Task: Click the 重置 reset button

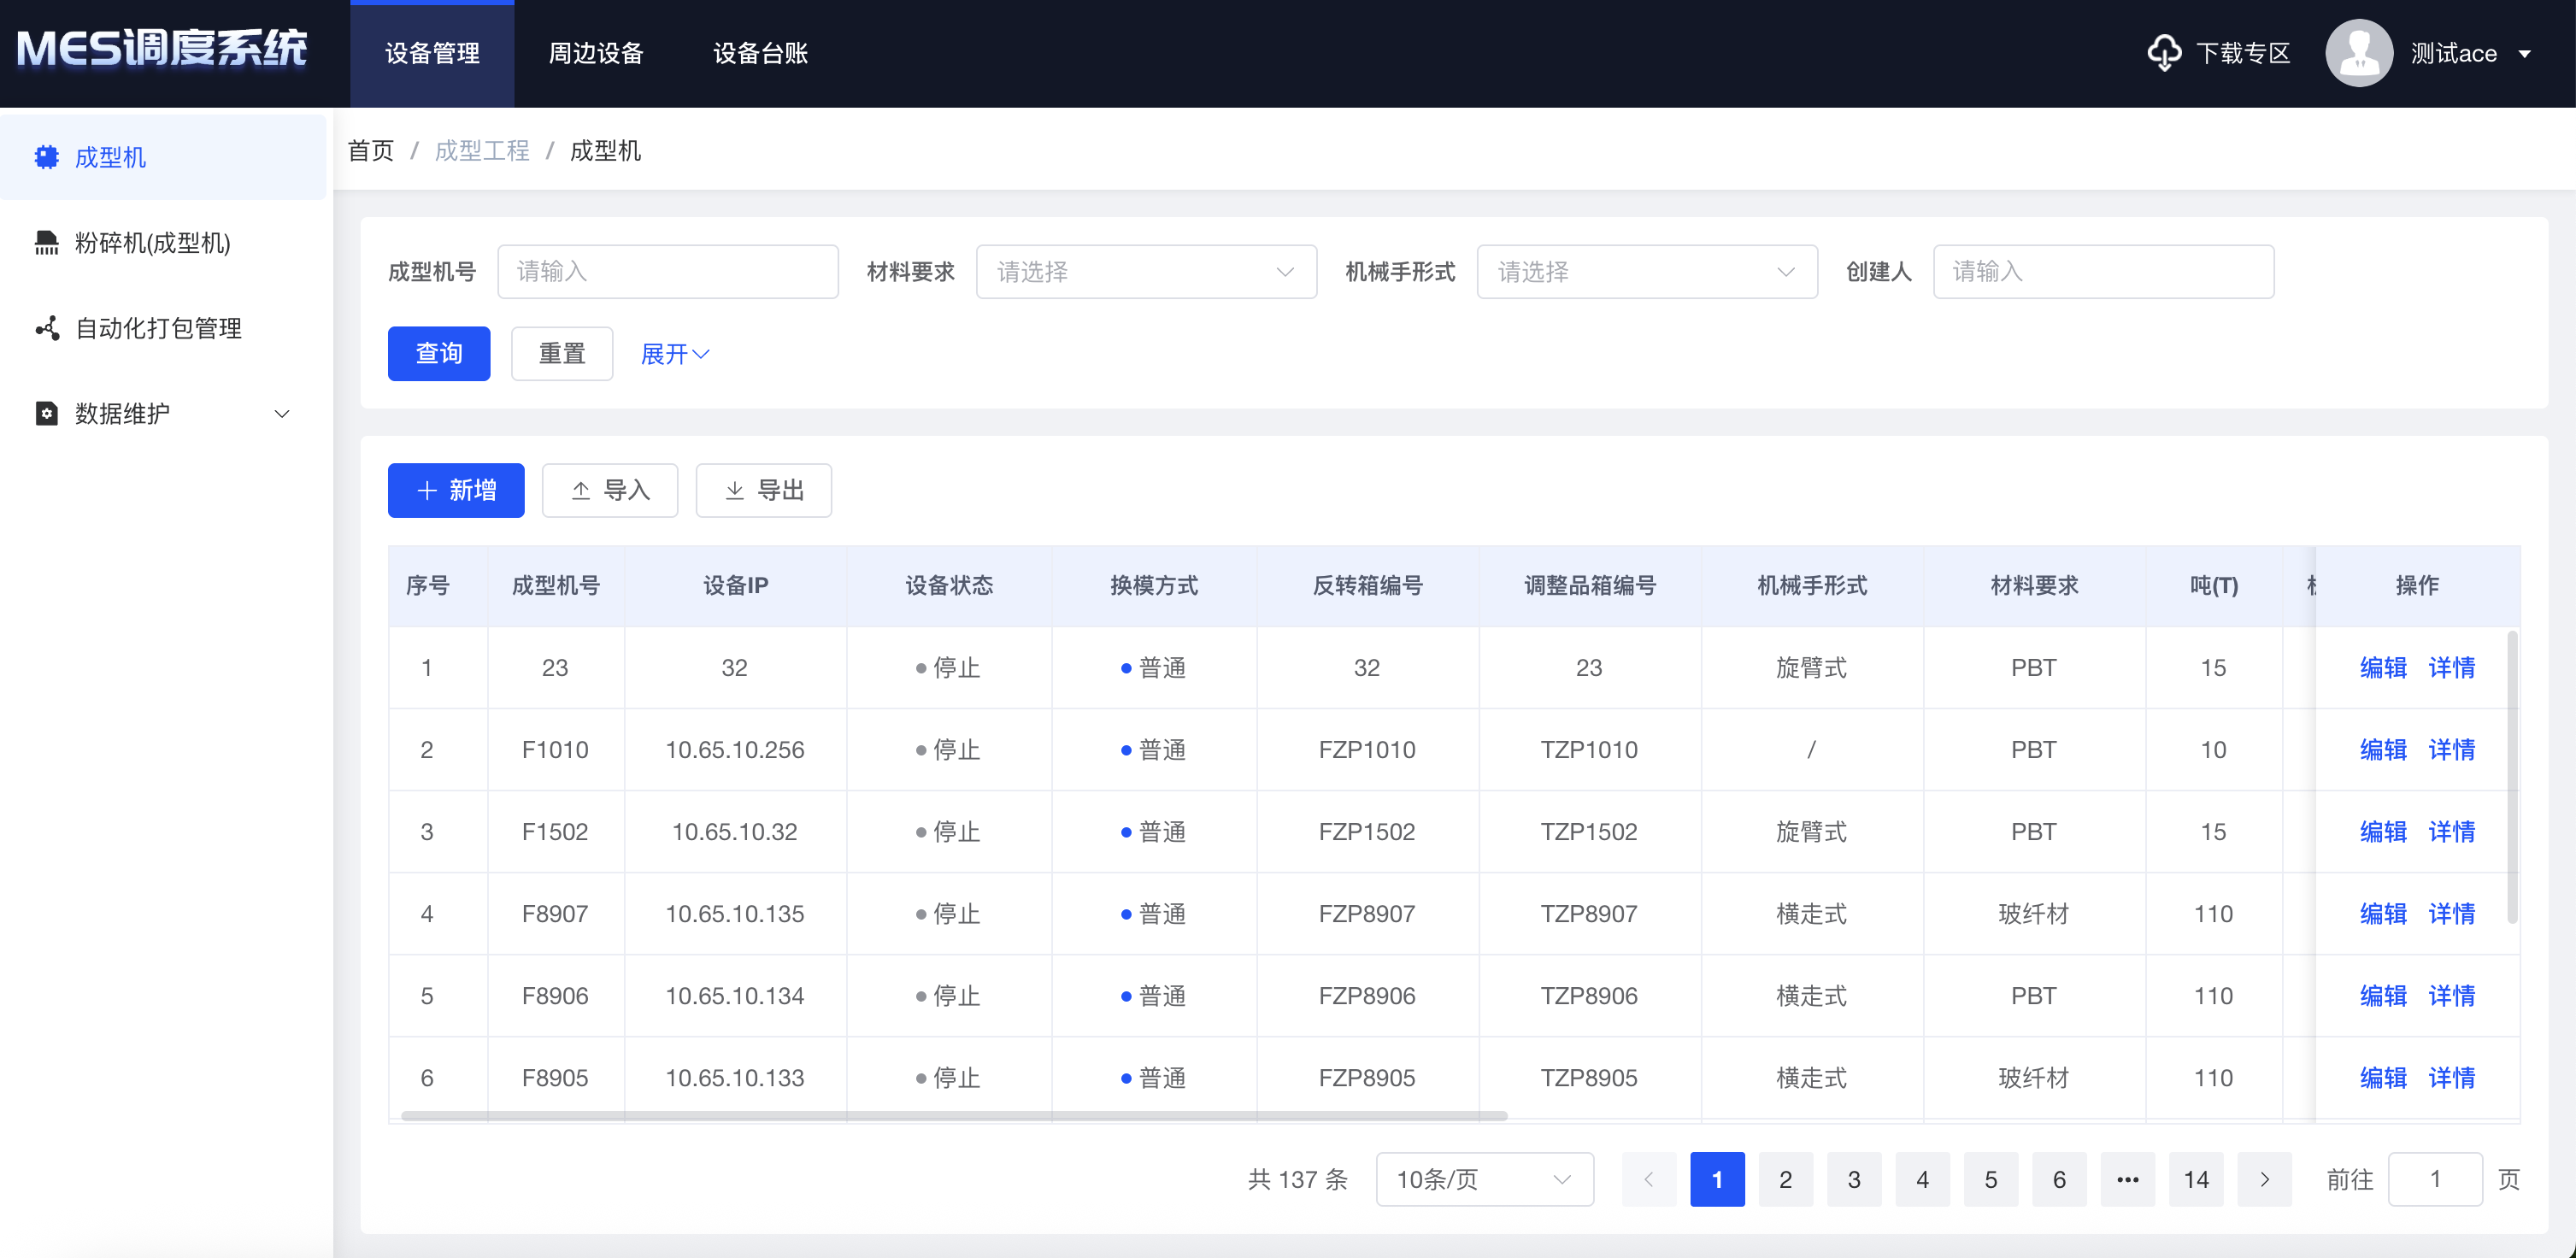Action: (561, 353)
